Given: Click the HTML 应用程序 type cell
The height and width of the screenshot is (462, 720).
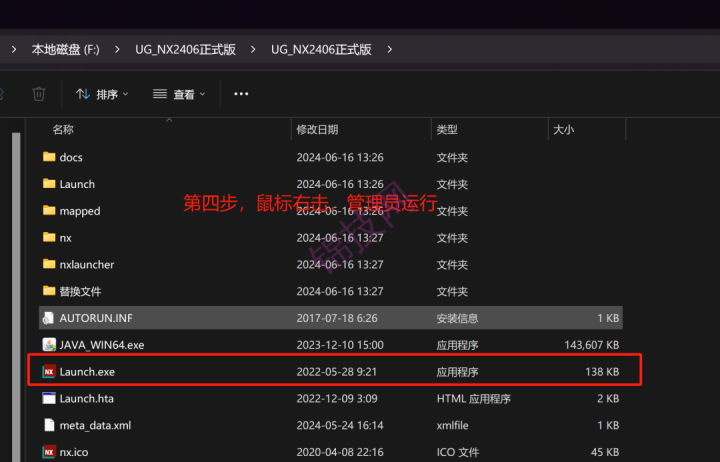Looking at the screenshot, I should pyautogui.click(x=473, y=399).
